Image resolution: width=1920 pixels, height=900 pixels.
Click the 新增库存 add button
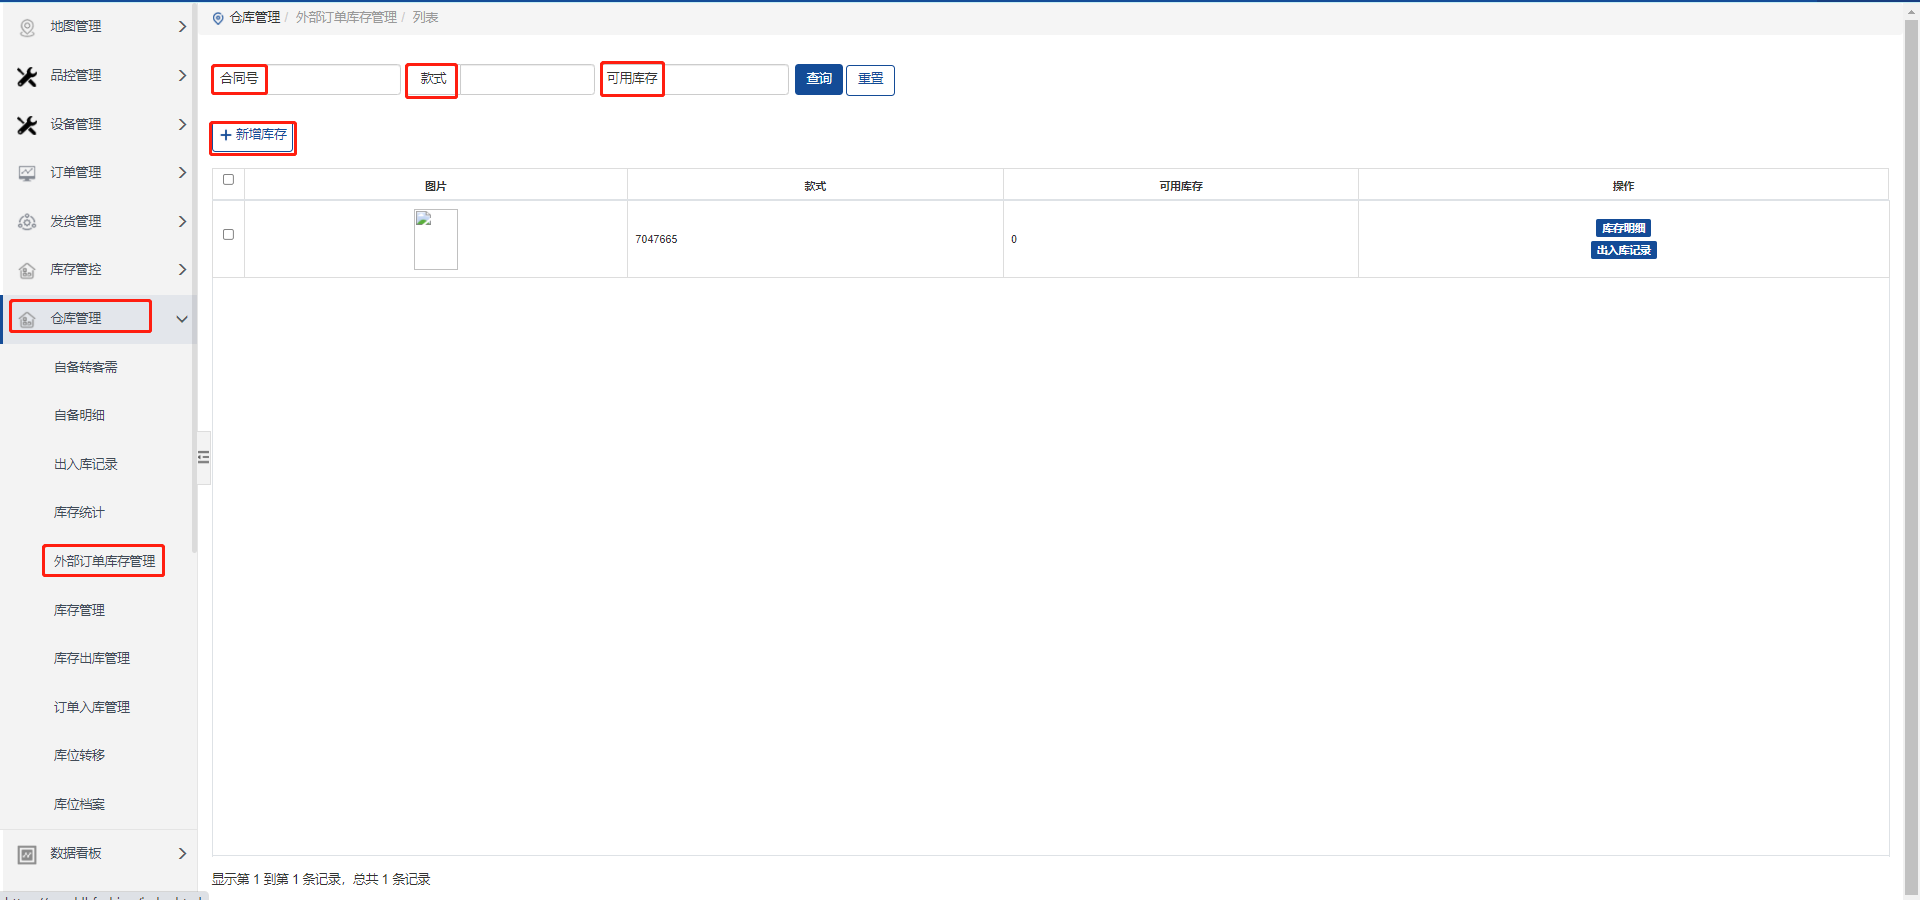(x=253, y=135)
